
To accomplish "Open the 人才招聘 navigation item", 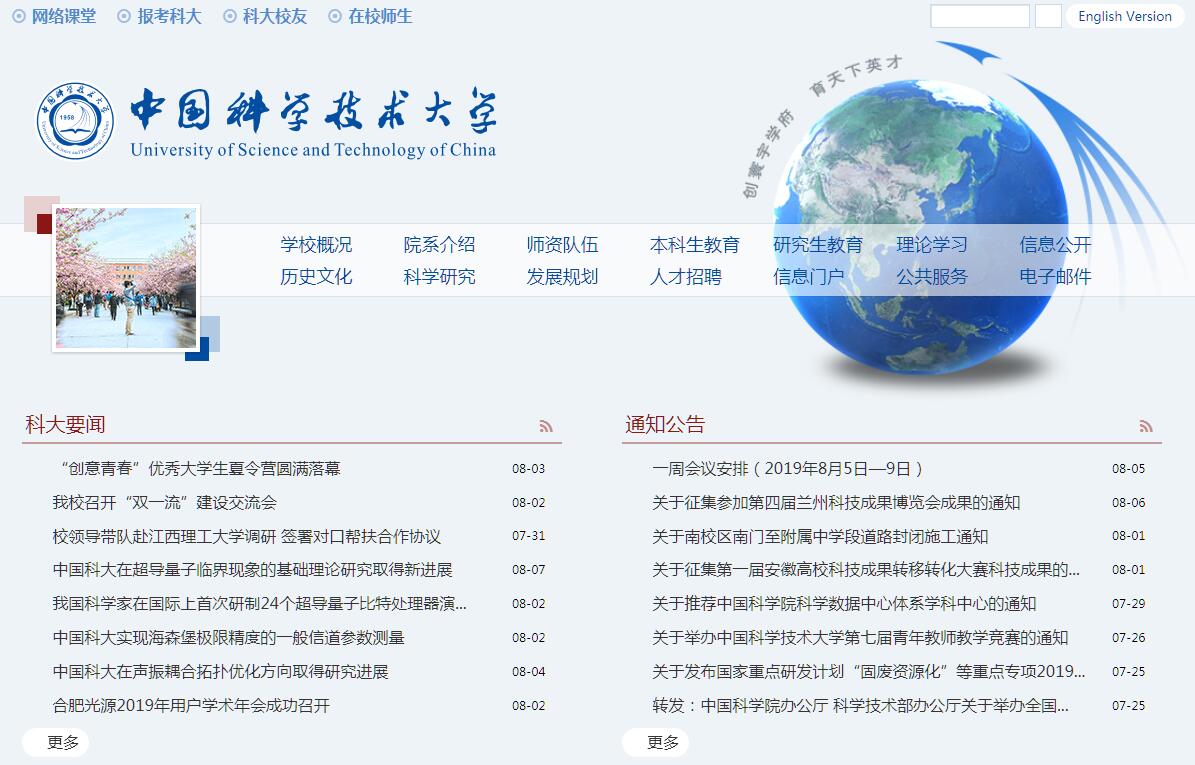I will (x=685, y=277).
